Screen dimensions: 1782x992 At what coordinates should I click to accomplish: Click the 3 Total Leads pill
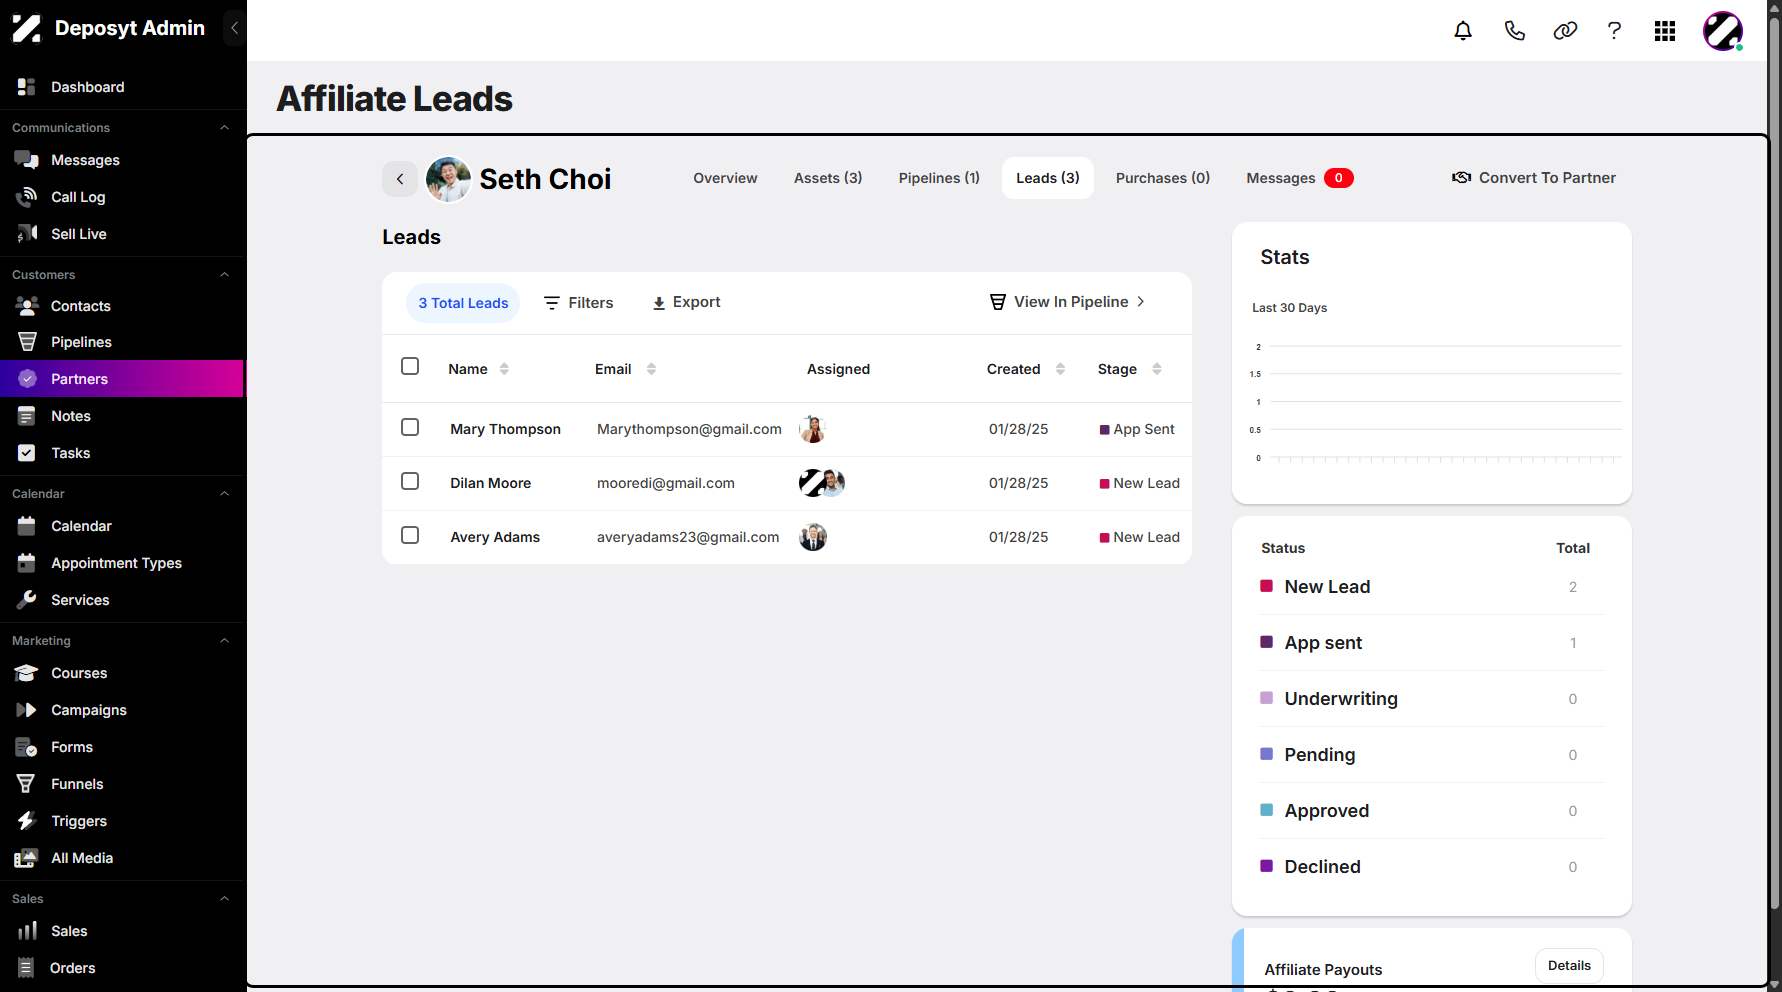point(463,303)
